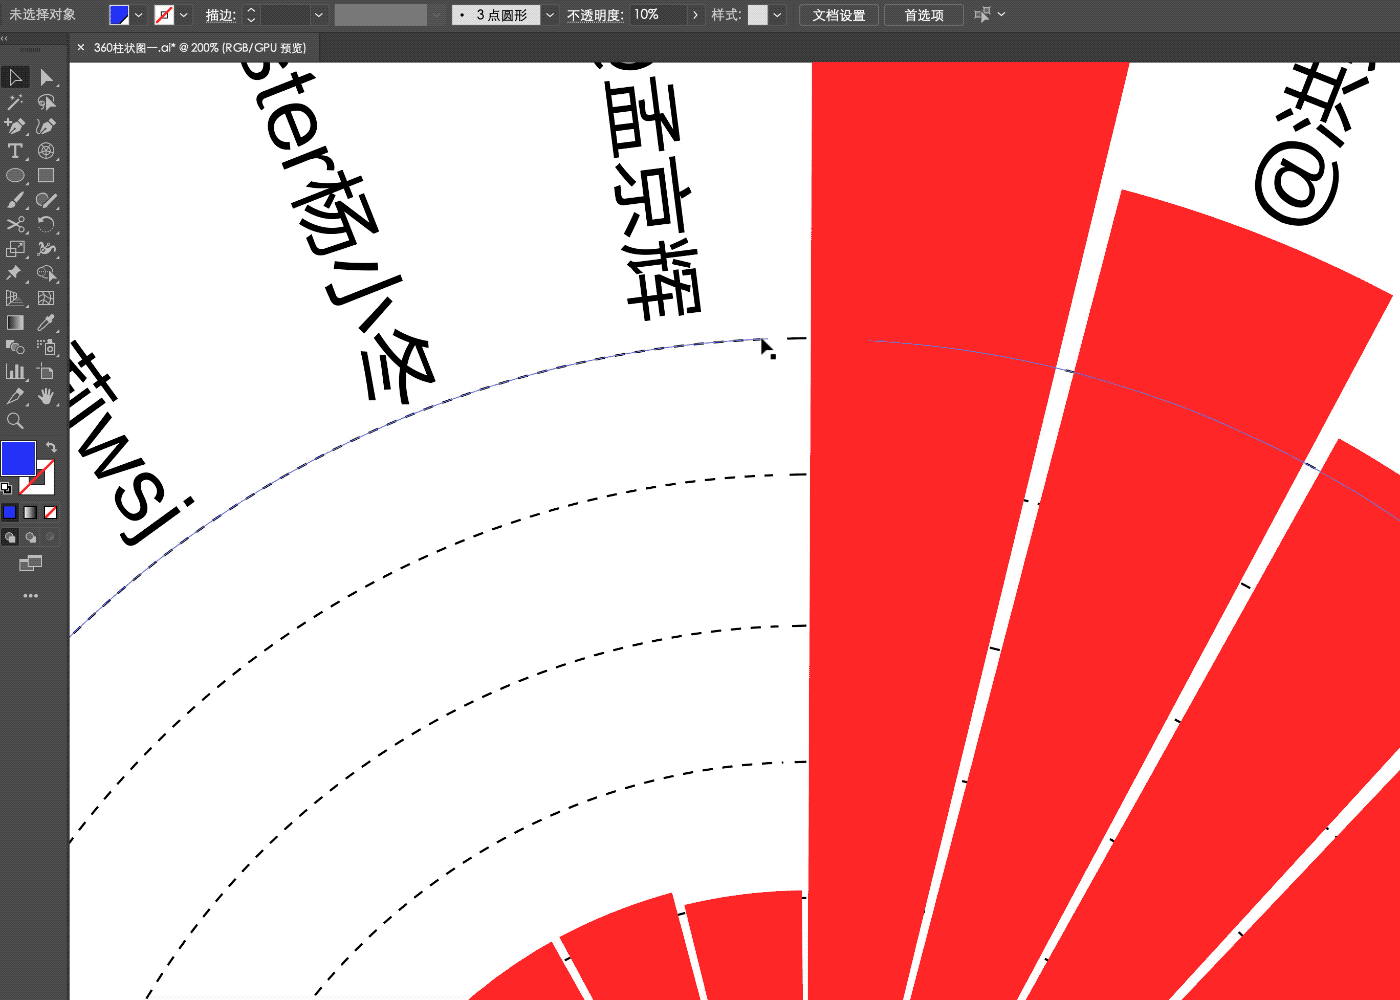Click the 3 点圆形 brush definition

coord(496,15)
